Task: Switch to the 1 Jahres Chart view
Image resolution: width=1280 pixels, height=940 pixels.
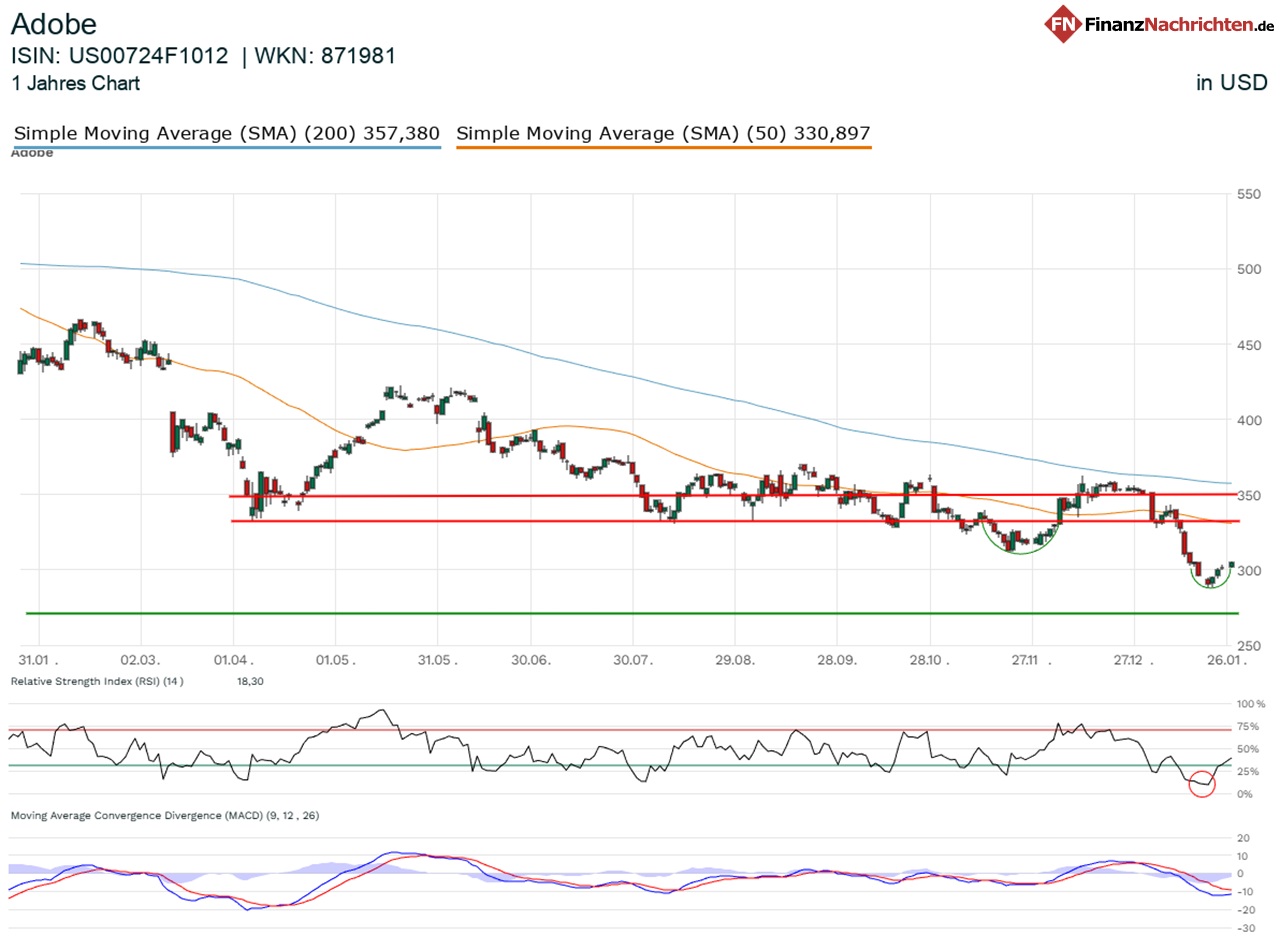Action: (x=75, y=84)
